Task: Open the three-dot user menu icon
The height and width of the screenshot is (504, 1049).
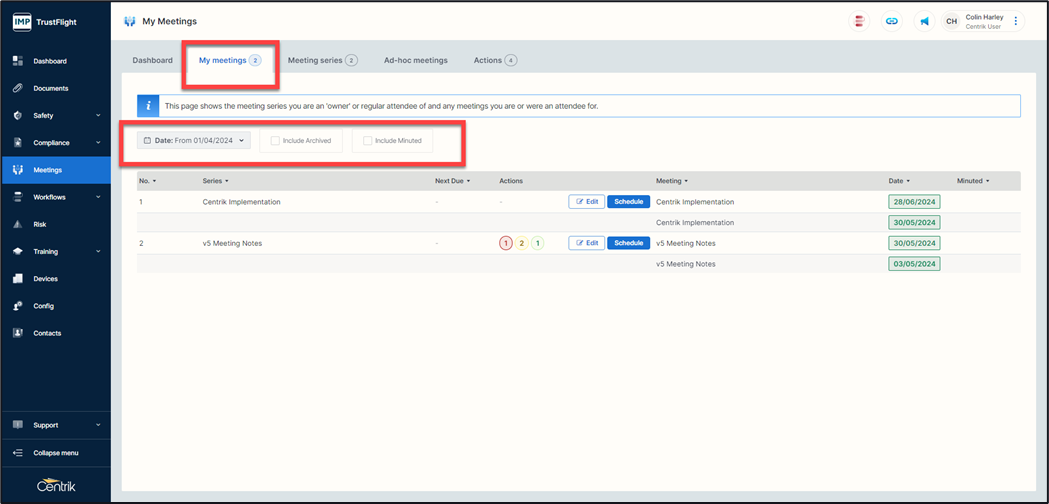Action: pos(1016,21)
